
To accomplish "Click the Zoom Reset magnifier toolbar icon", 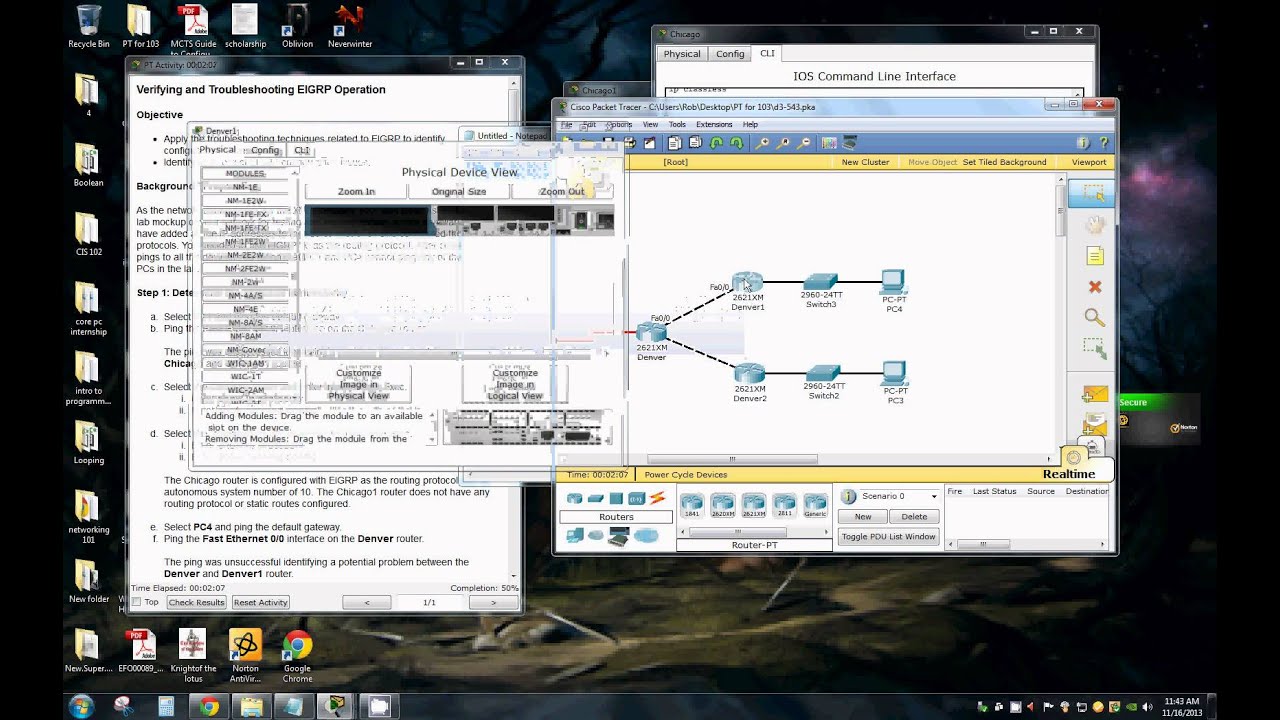I will (x=782, y=143).
